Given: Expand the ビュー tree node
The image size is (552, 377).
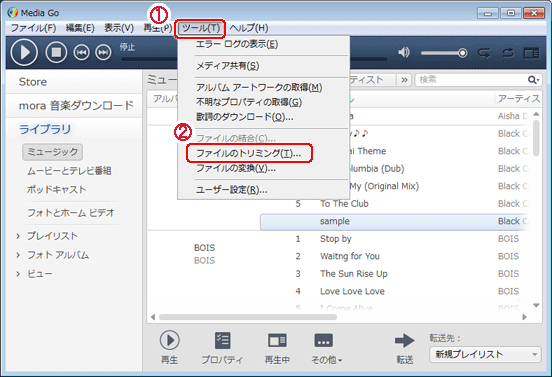Looking at the screenshot, I should point(18,274).
